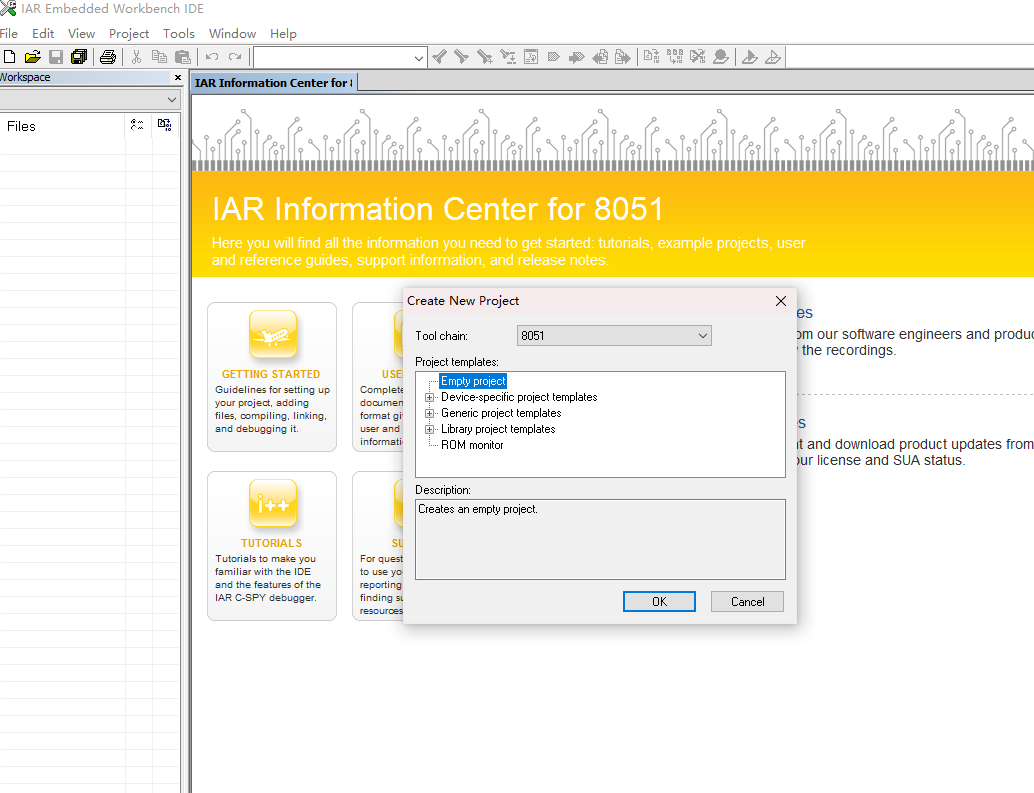Click the Save floppy disk icon
This screenshot has height=793, width=1034.
[56, 57]
